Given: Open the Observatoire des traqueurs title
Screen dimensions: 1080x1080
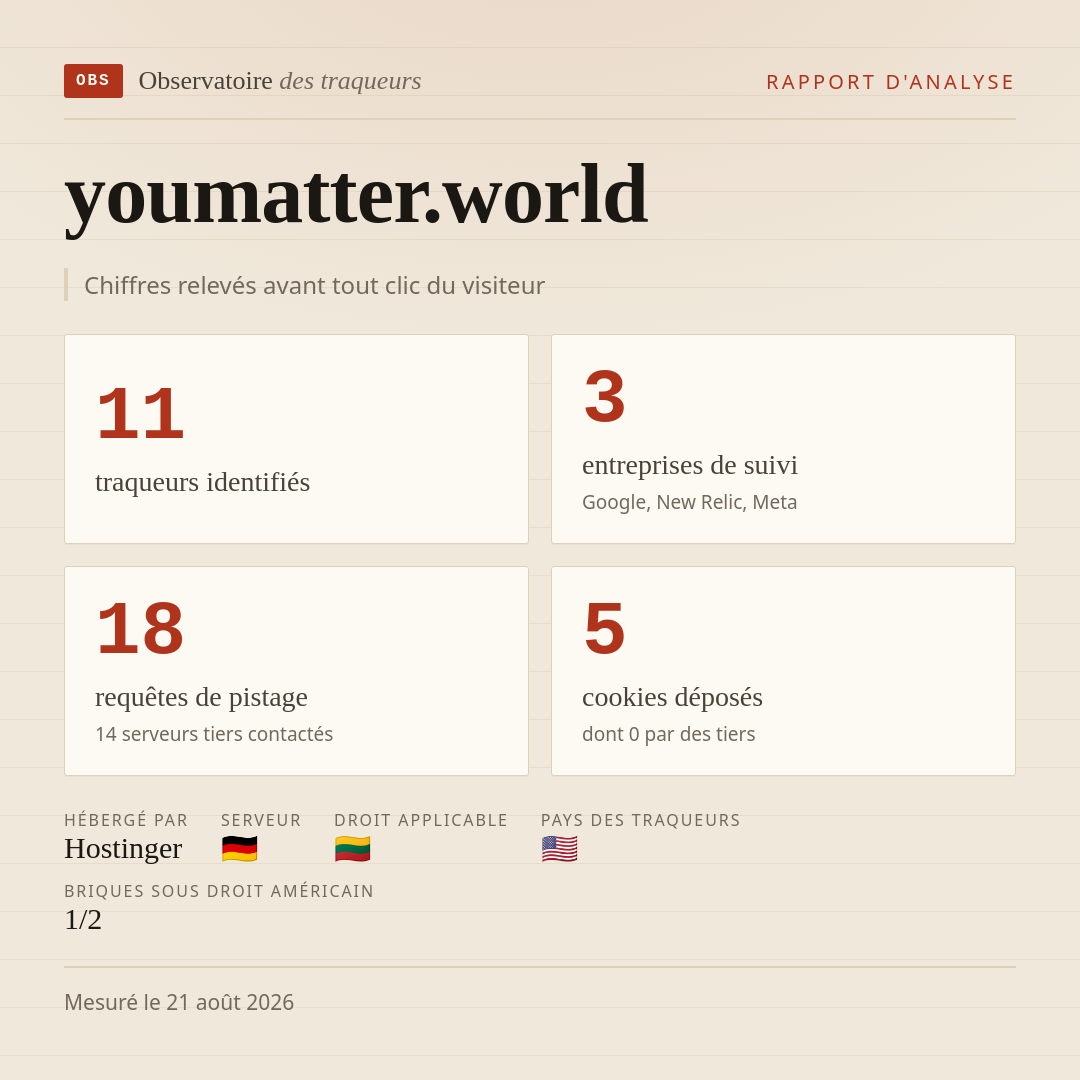Looking at the screenshot, I should [280, 81].
